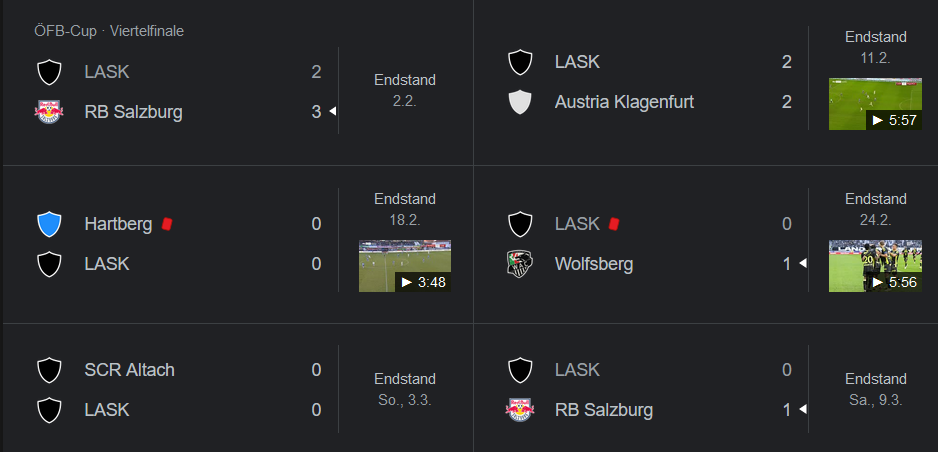This screenshot has width=938, height=452.
Task: Select Endstand Sa., 9.3. match result
Action: coord(875,389)
